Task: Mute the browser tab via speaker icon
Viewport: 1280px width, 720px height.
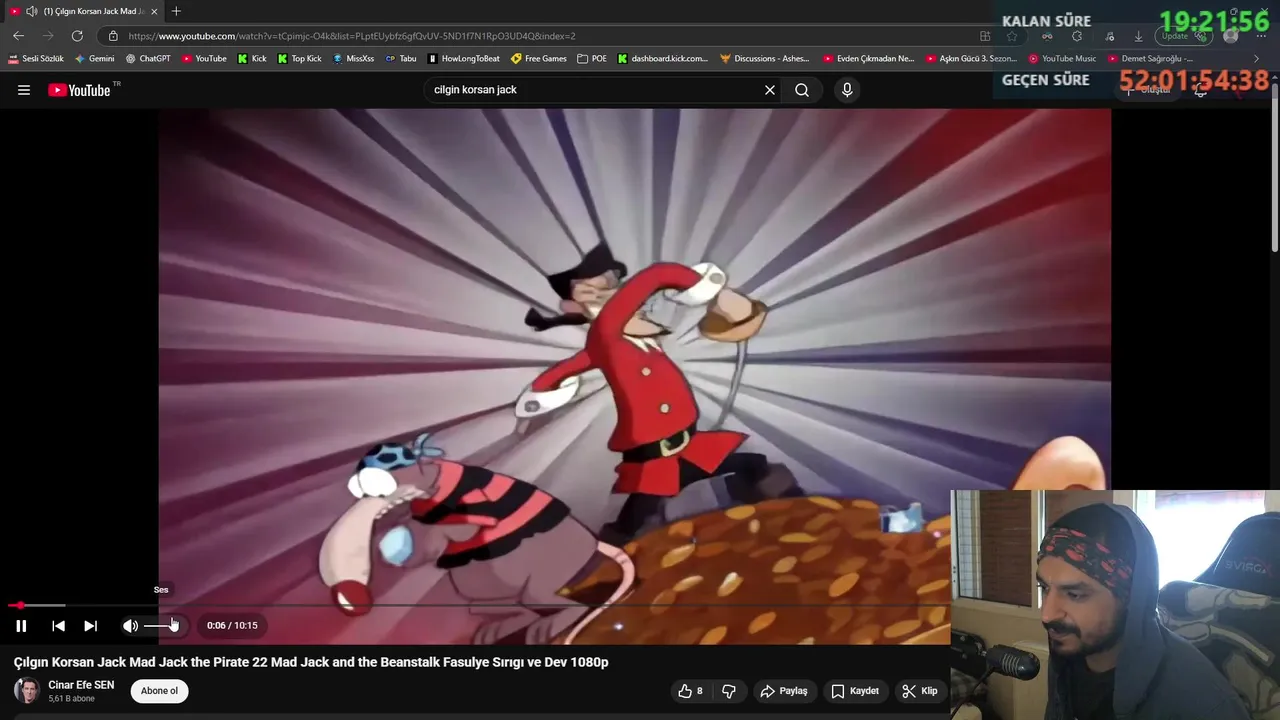Action: tap(31, 11)
